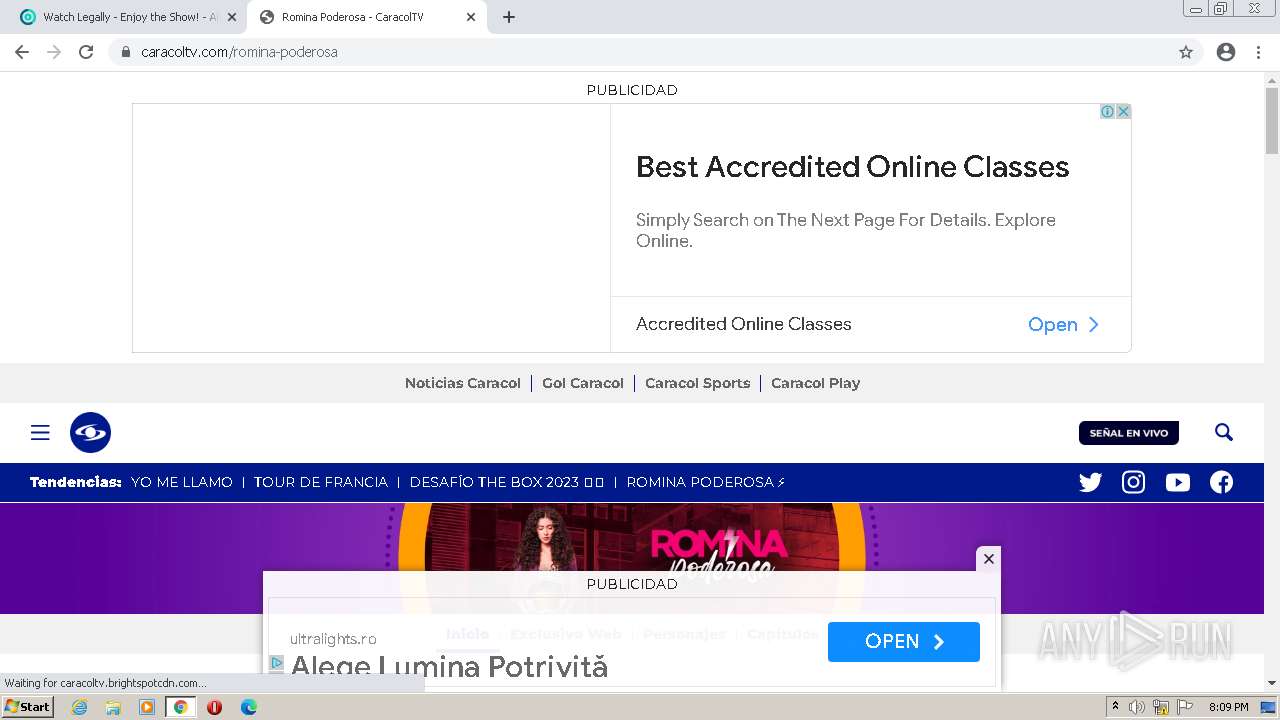Open Caracol Facebook page
The height and width of the screenshot is (720, 1280).
1221,482
